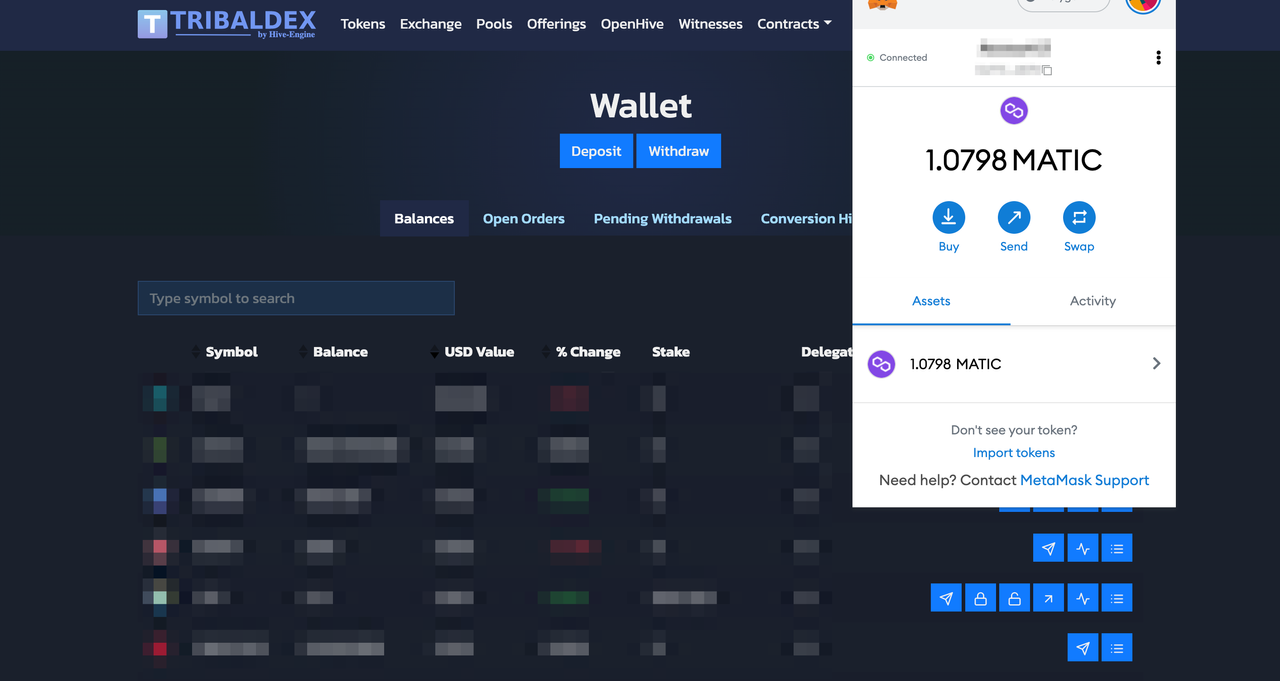The height and width of the screenshot is (681, 1280).
Task: Switch to the Activity tab in MetaMask
Action: click(x=1093, y=301)
